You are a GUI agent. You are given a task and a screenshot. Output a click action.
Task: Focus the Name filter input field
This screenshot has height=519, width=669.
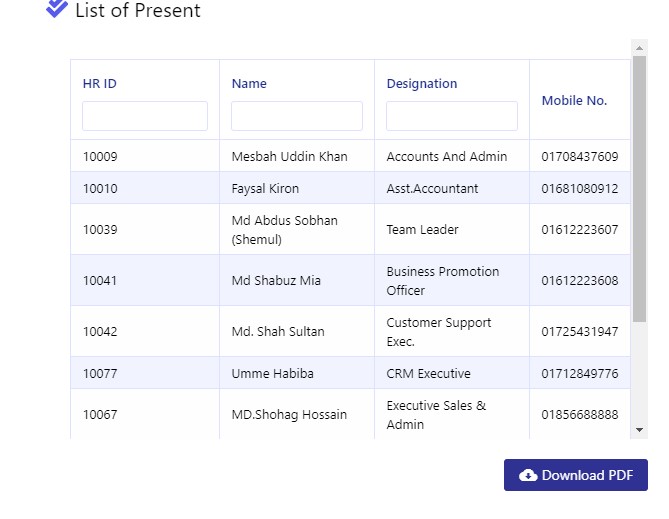click(297, 116)
